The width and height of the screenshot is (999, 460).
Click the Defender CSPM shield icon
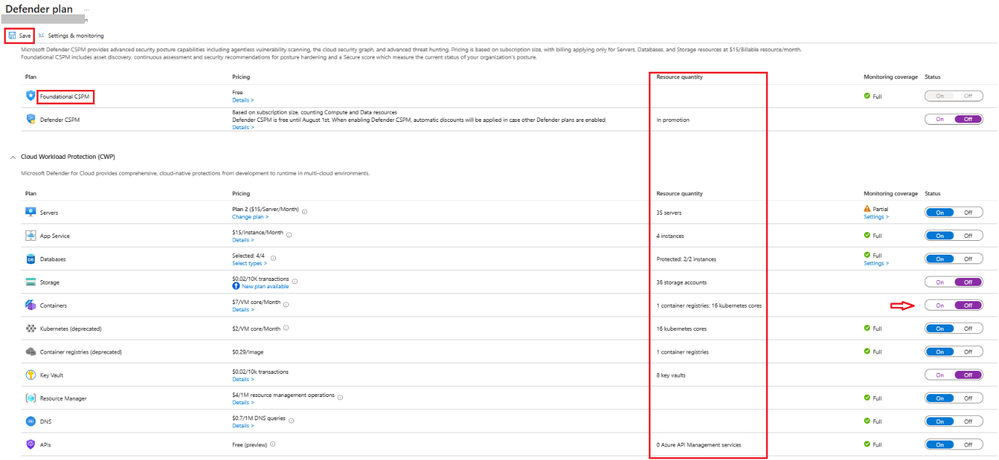31,119
